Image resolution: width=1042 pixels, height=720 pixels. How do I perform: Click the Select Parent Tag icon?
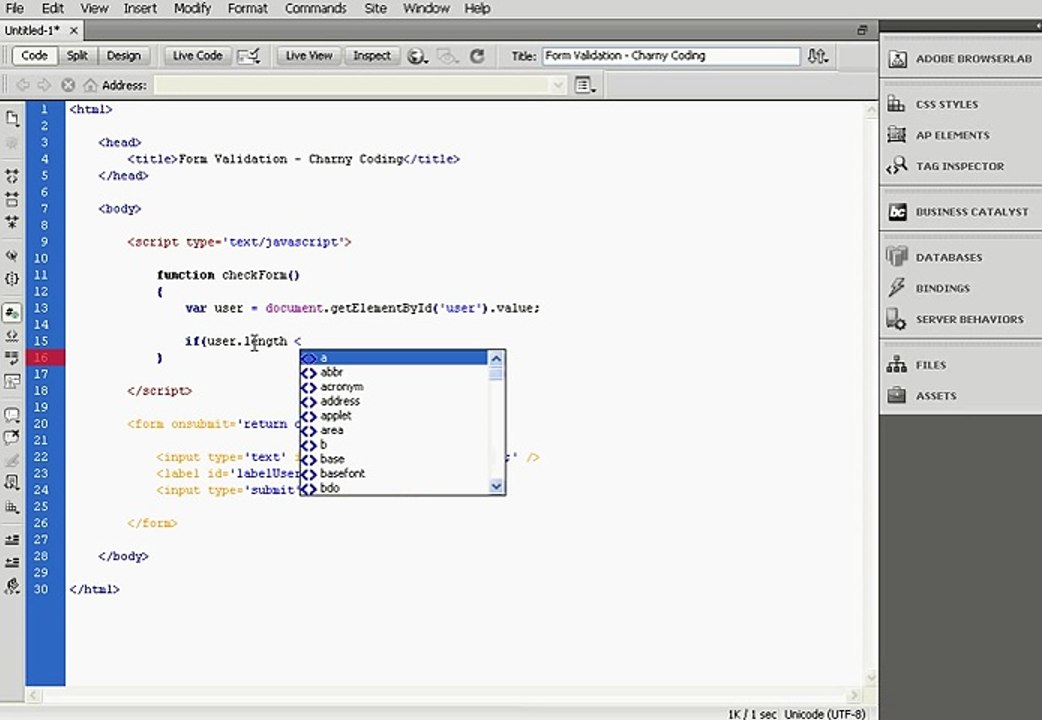click(12, 255)
